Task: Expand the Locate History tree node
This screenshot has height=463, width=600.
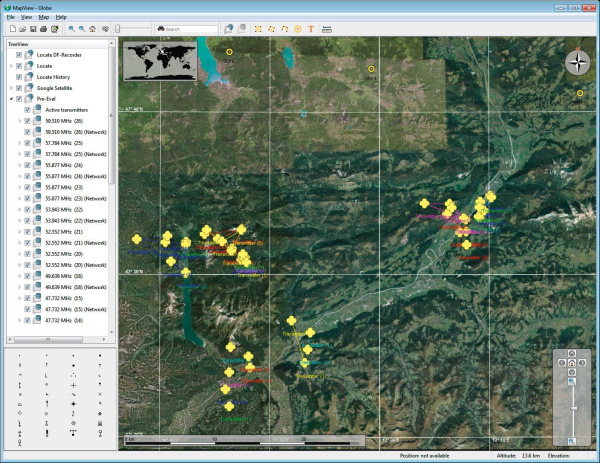Action: 10,76
